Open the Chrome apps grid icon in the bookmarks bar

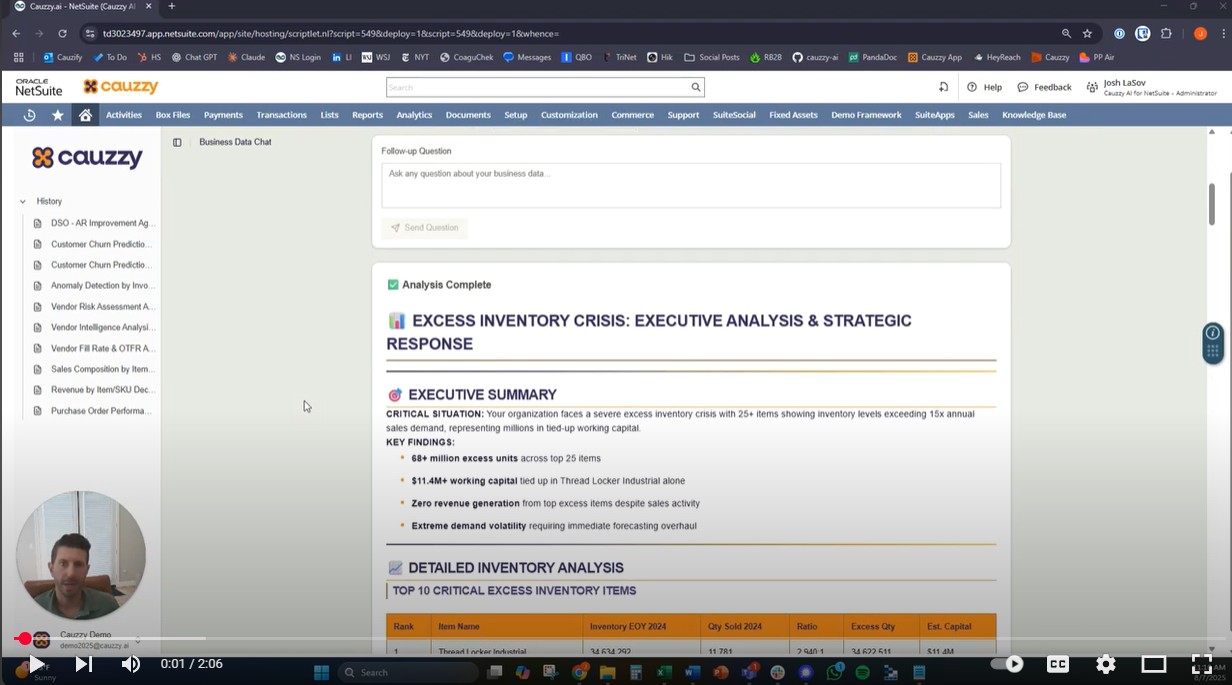pyautogui.click(x=18, y=57)
